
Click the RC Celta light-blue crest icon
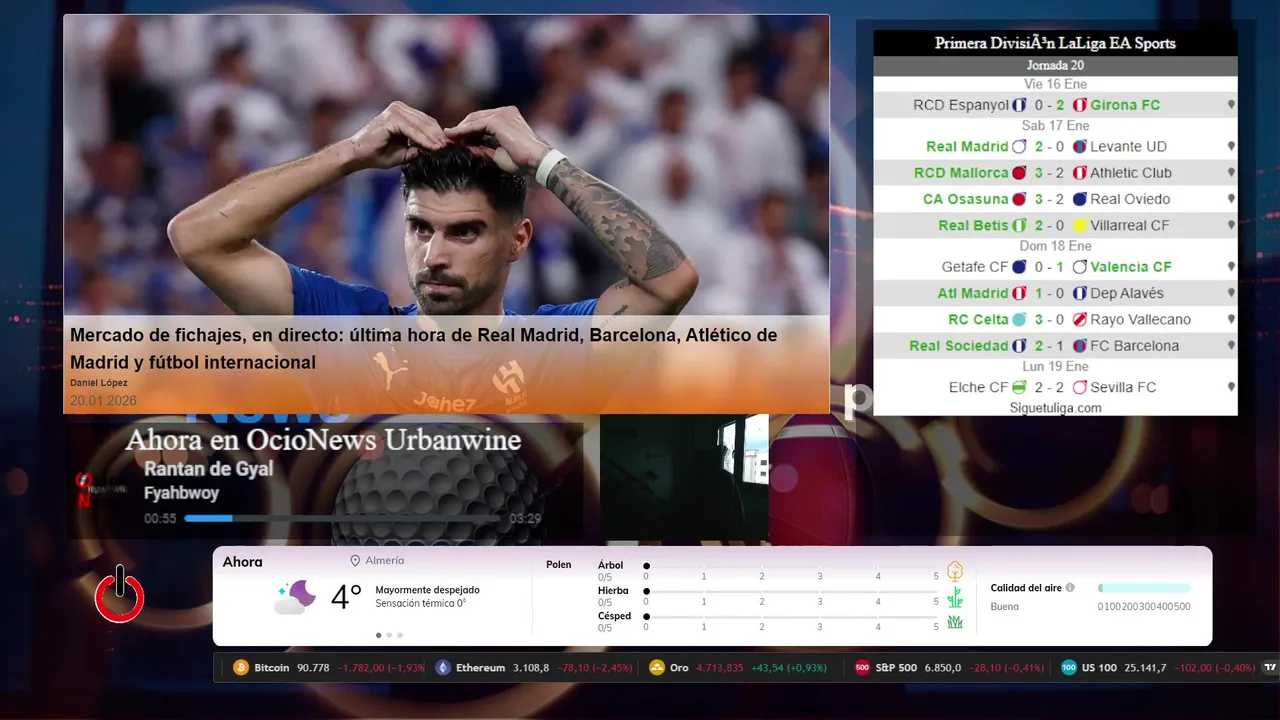point(1019,320)
